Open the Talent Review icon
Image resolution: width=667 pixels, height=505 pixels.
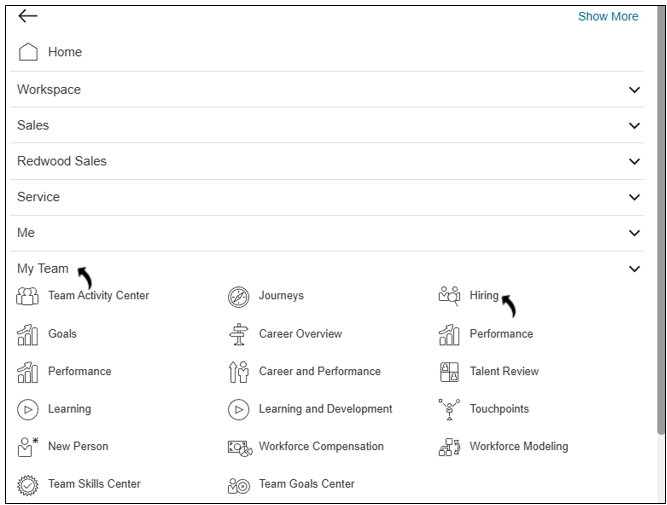[449, 371]
